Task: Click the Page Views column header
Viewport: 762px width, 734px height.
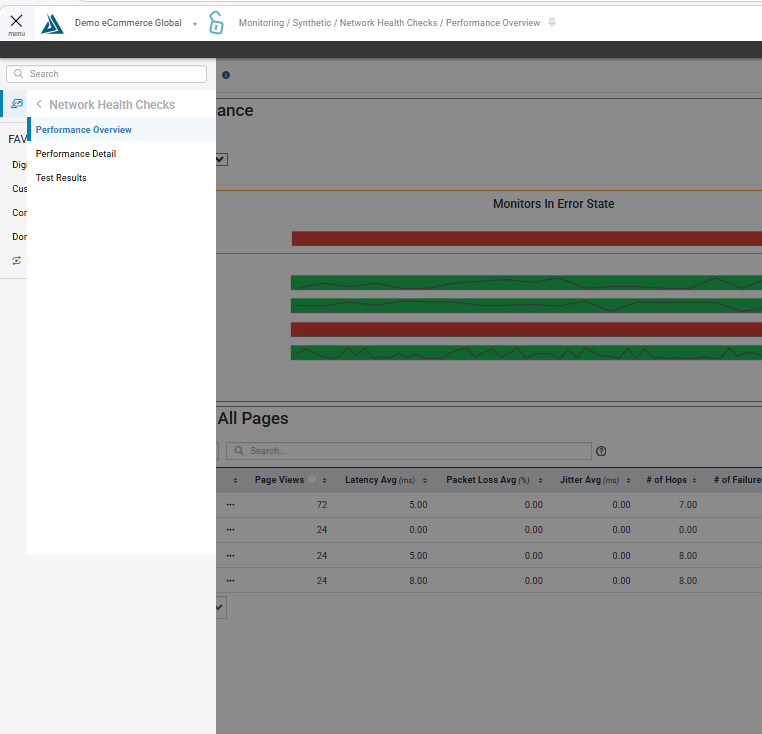Action: click(x=279, y=480)
